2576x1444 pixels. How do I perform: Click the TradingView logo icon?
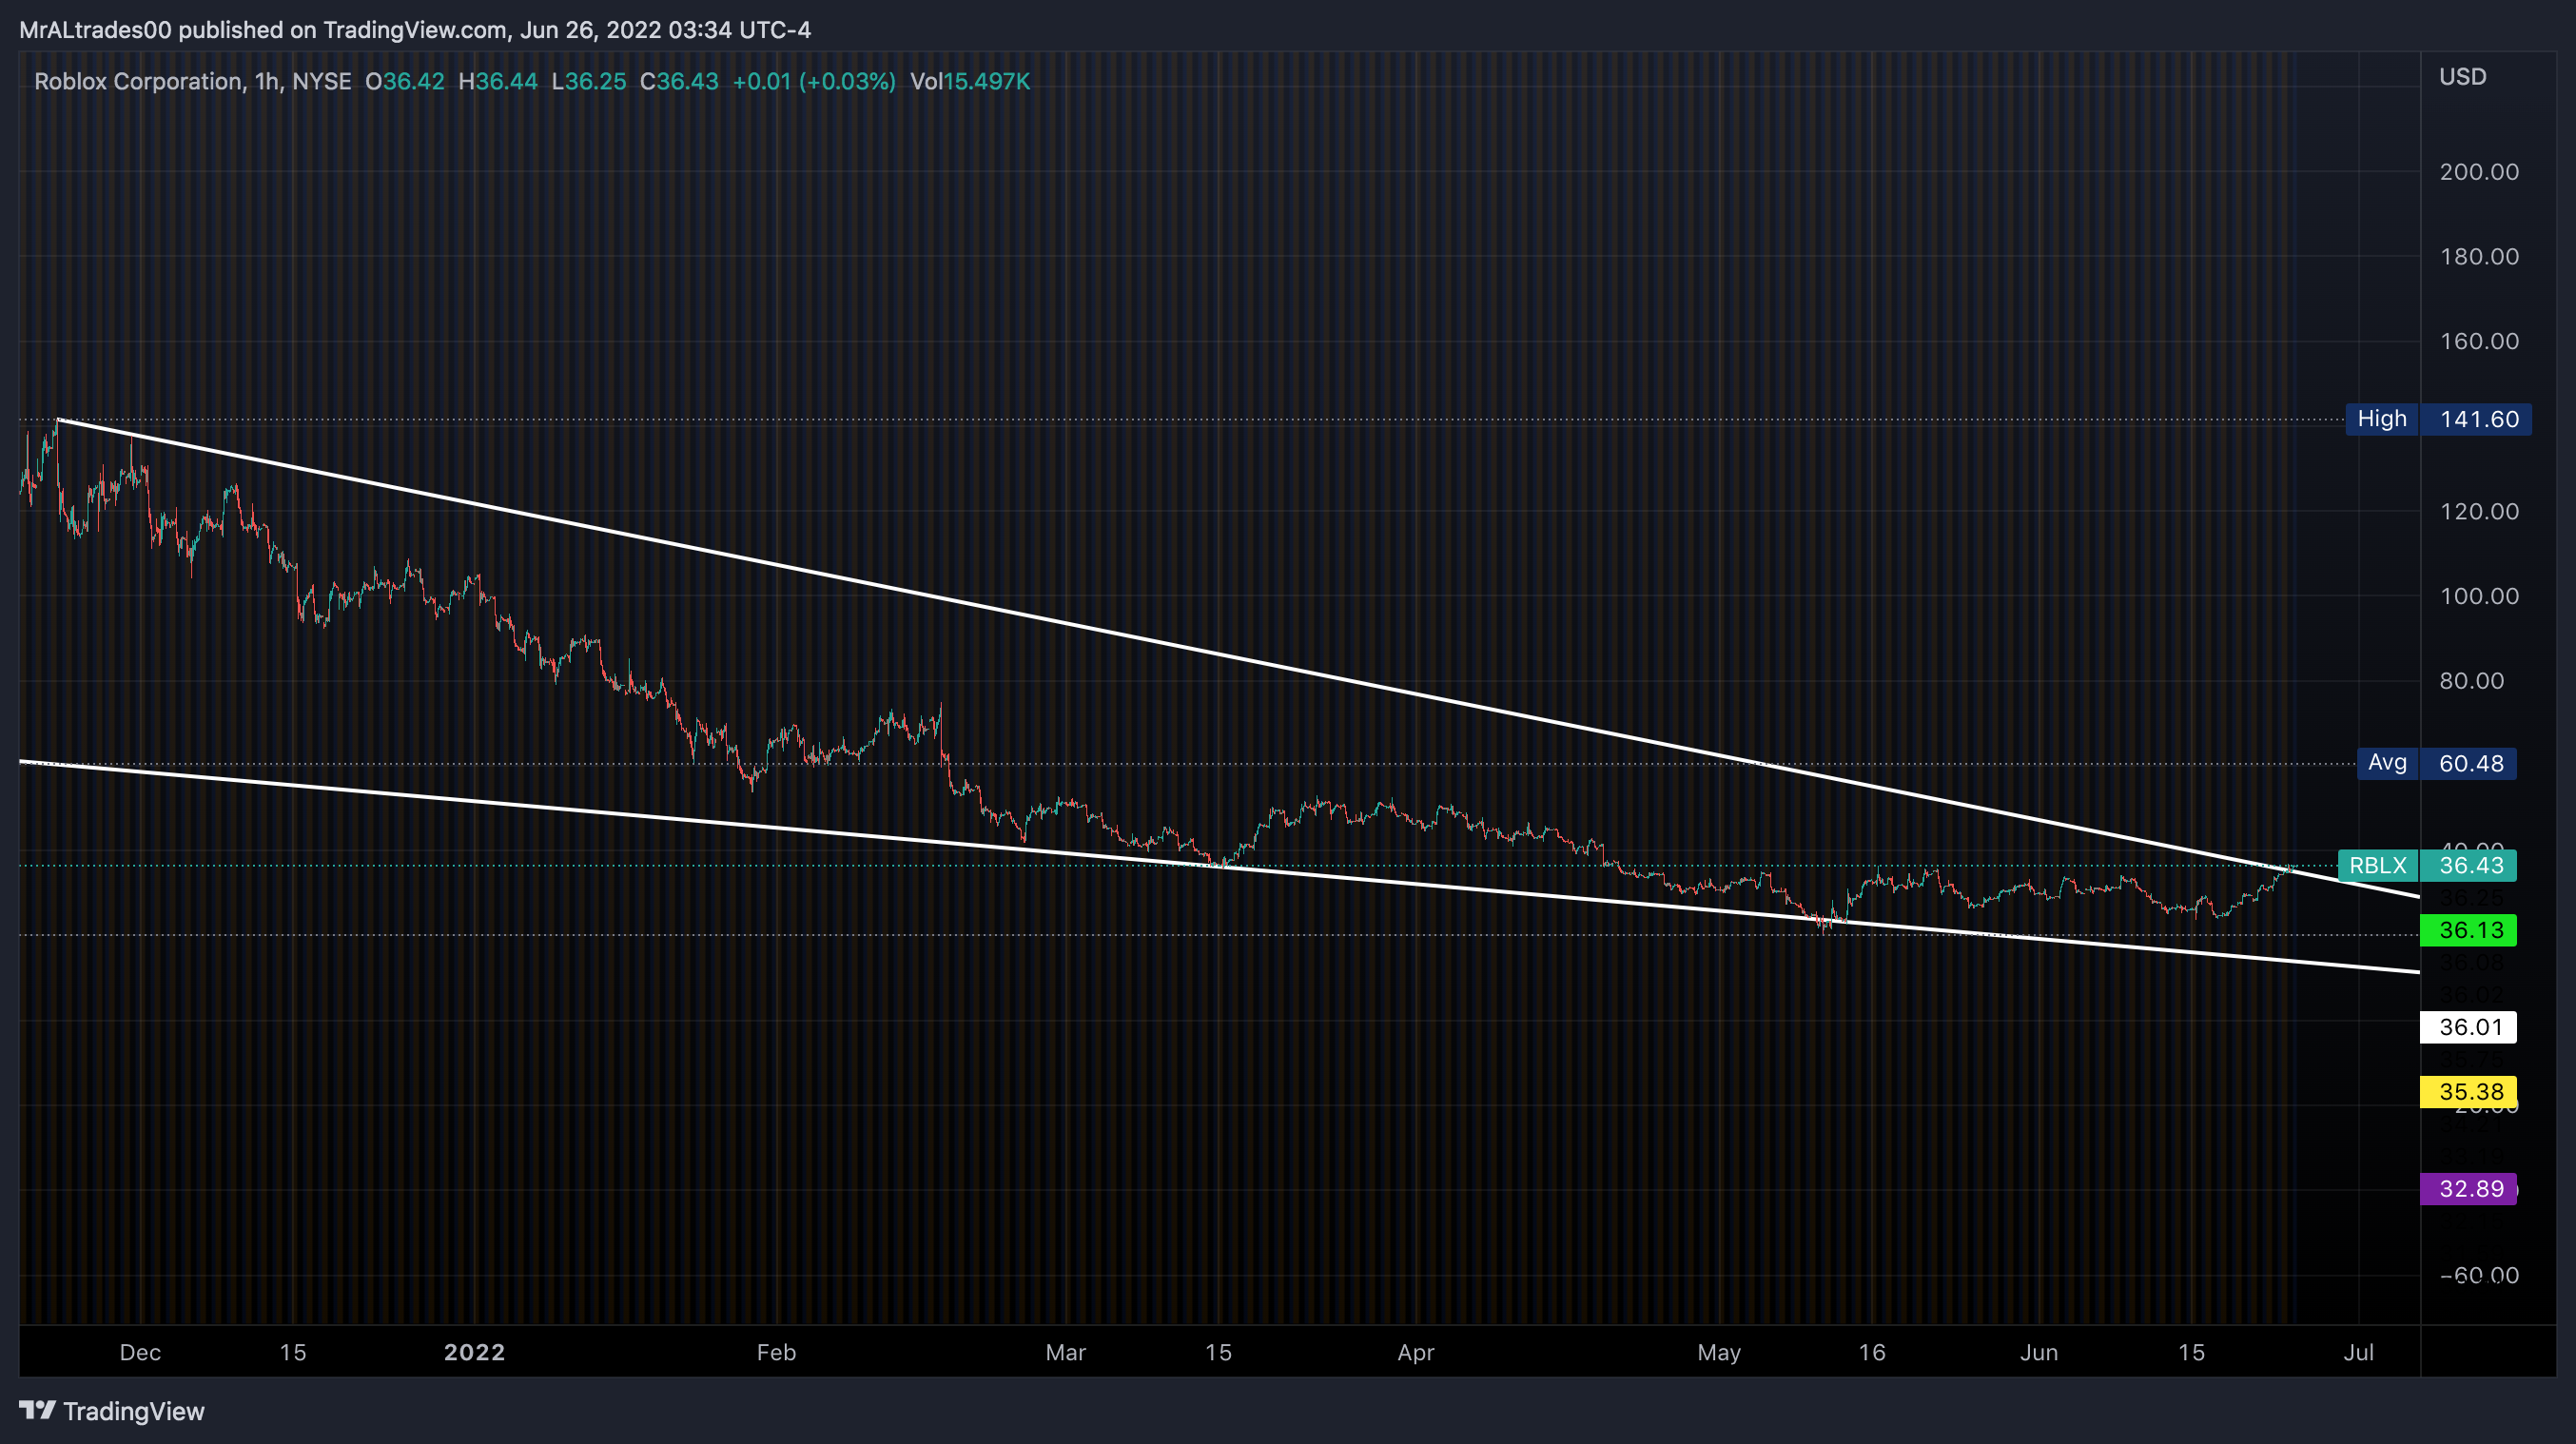coord(38,1411)
